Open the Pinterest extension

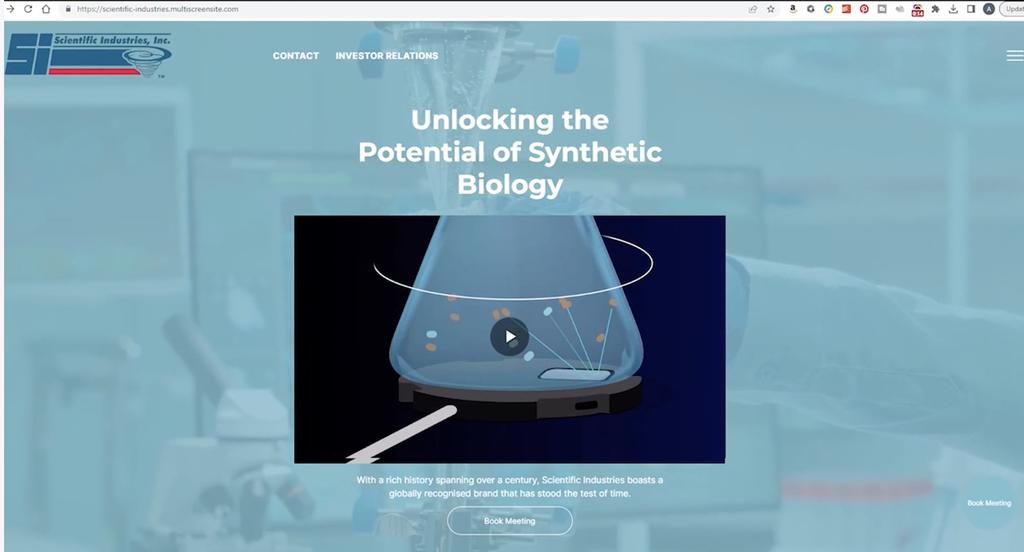(x=864, y=9)
